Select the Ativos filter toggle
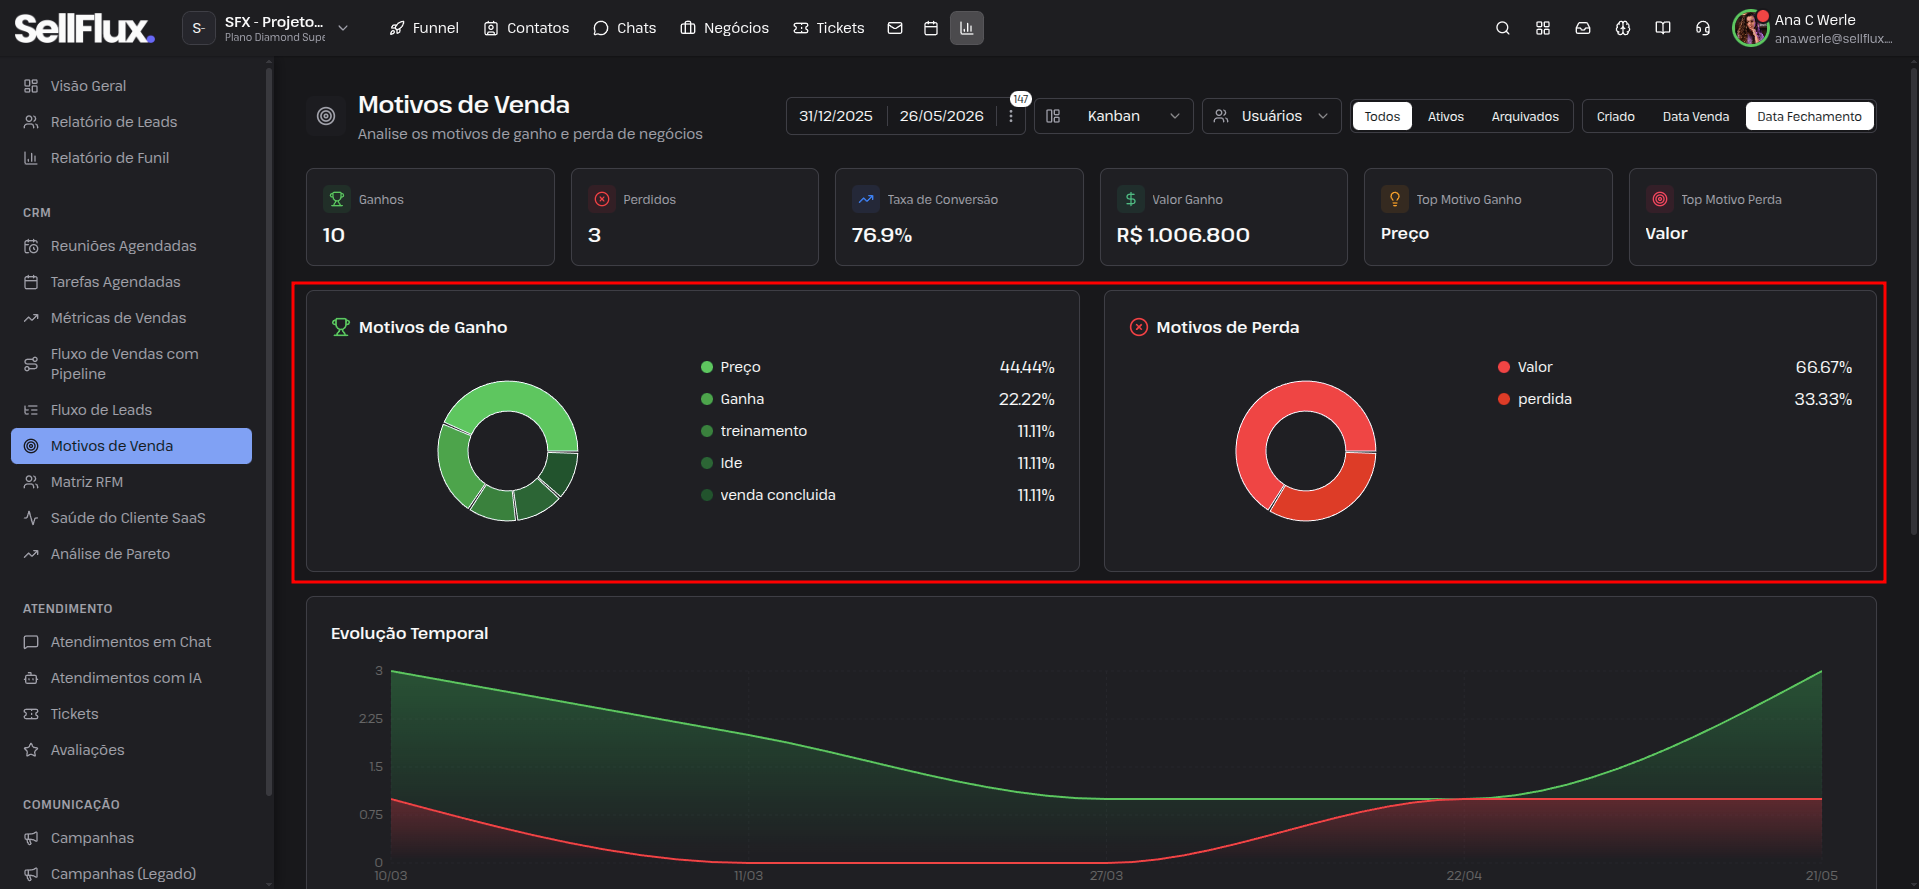 click(x=1445, y=116)
